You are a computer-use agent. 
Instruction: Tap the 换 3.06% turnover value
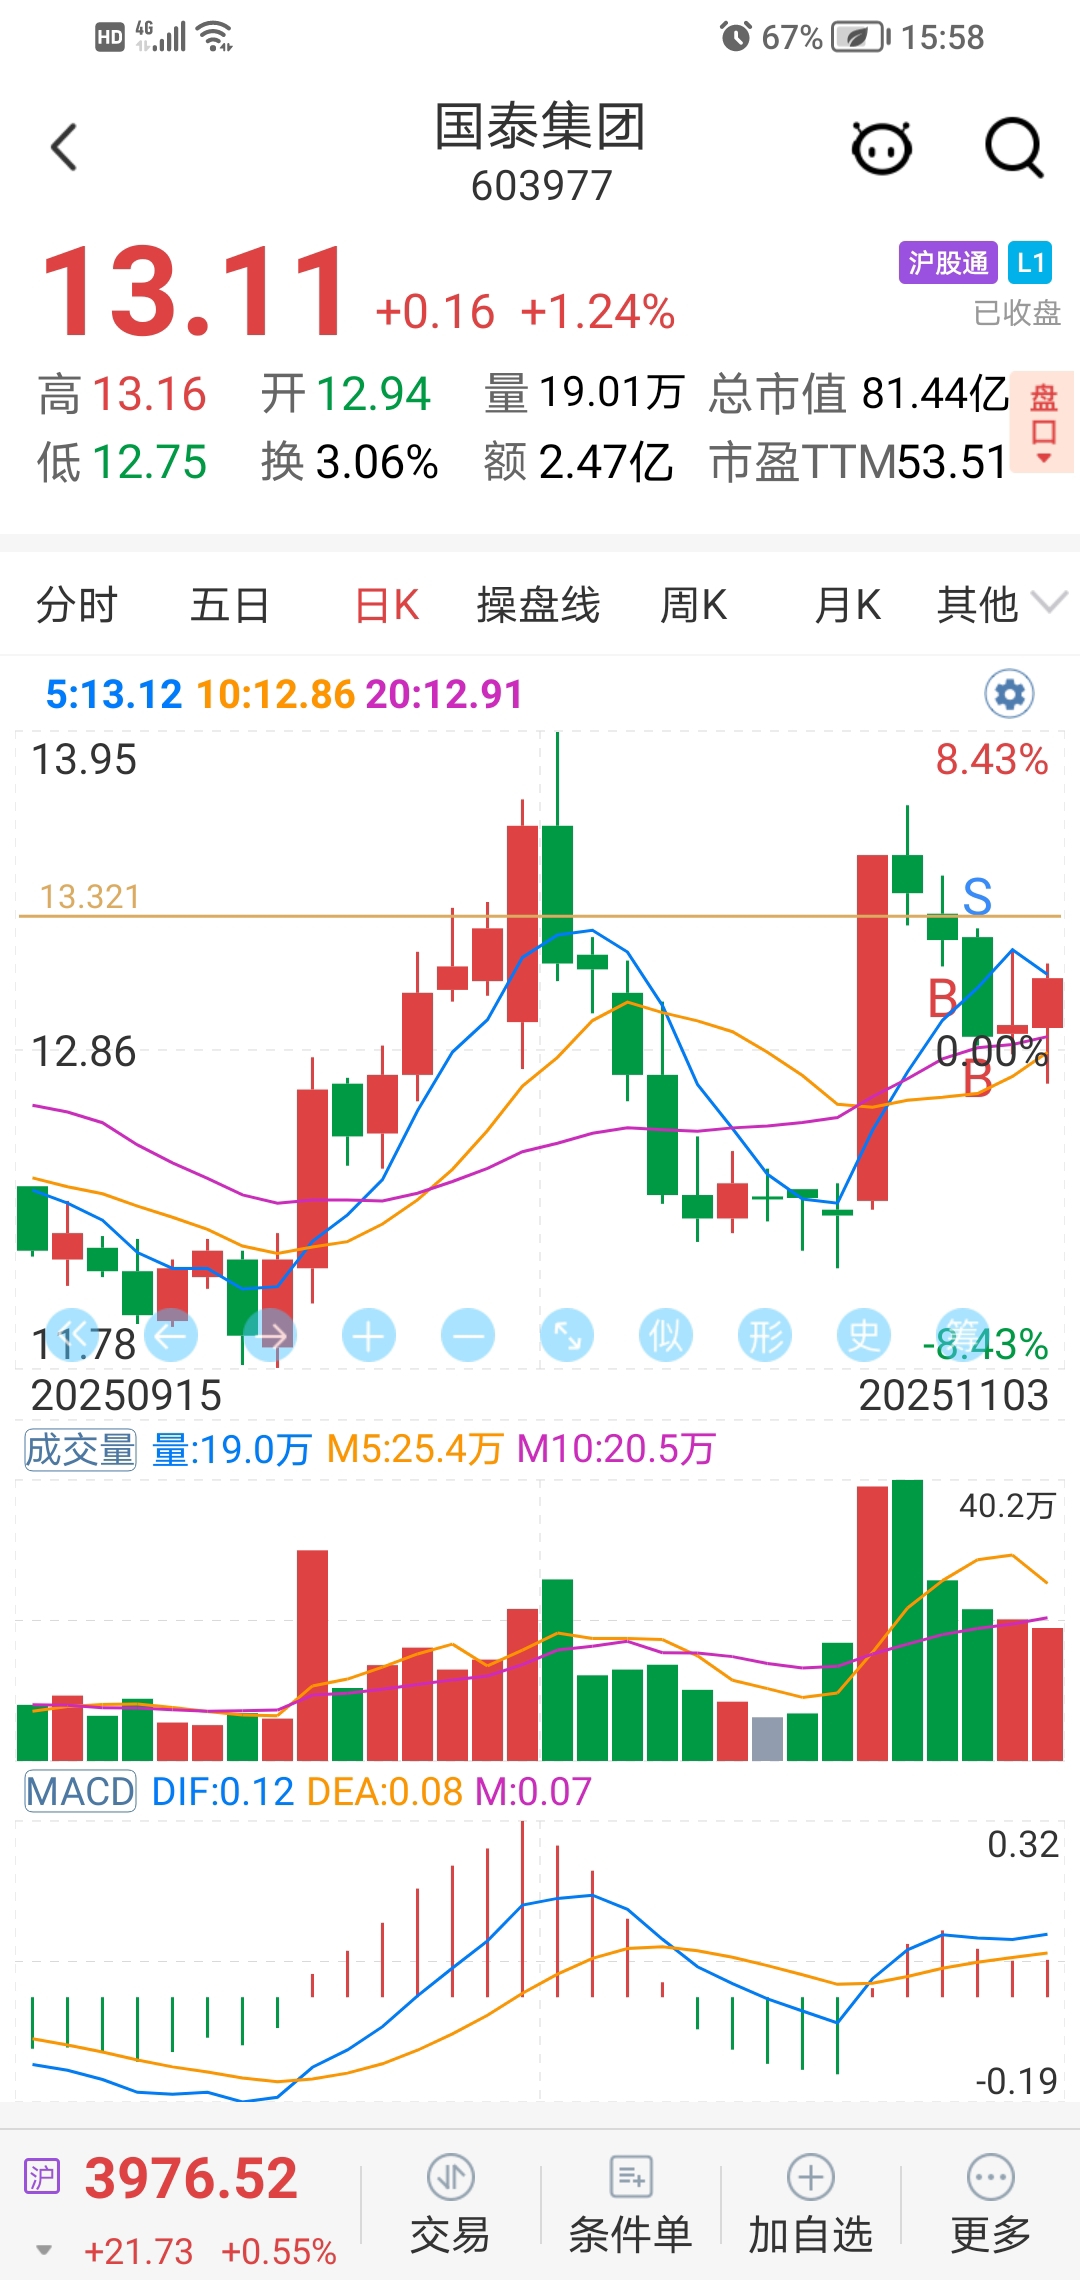349,462
